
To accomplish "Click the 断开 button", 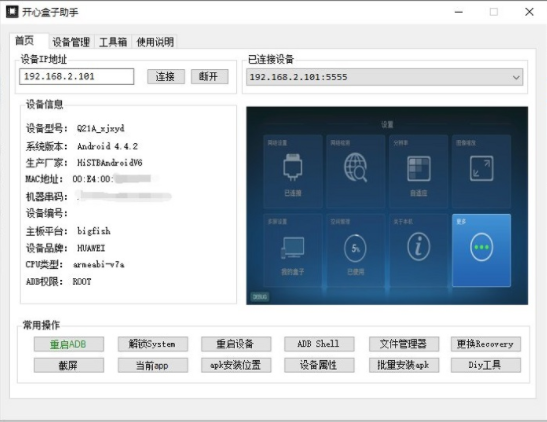I will (x=210, y=76).
